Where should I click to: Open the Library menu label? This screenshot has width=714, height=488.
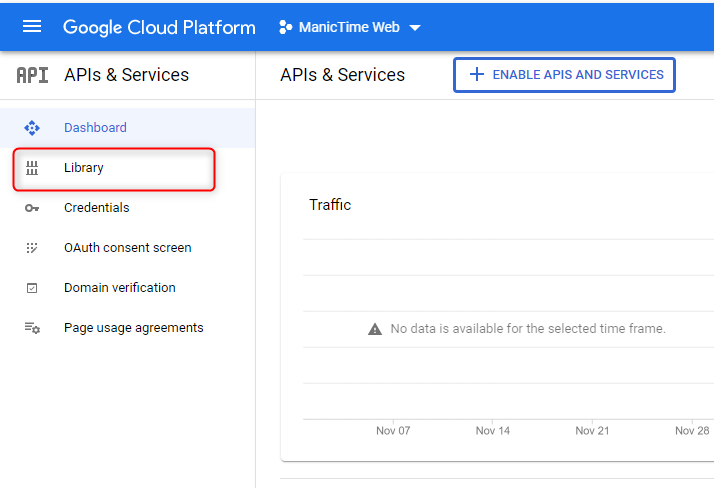click(x=84, y=168)
